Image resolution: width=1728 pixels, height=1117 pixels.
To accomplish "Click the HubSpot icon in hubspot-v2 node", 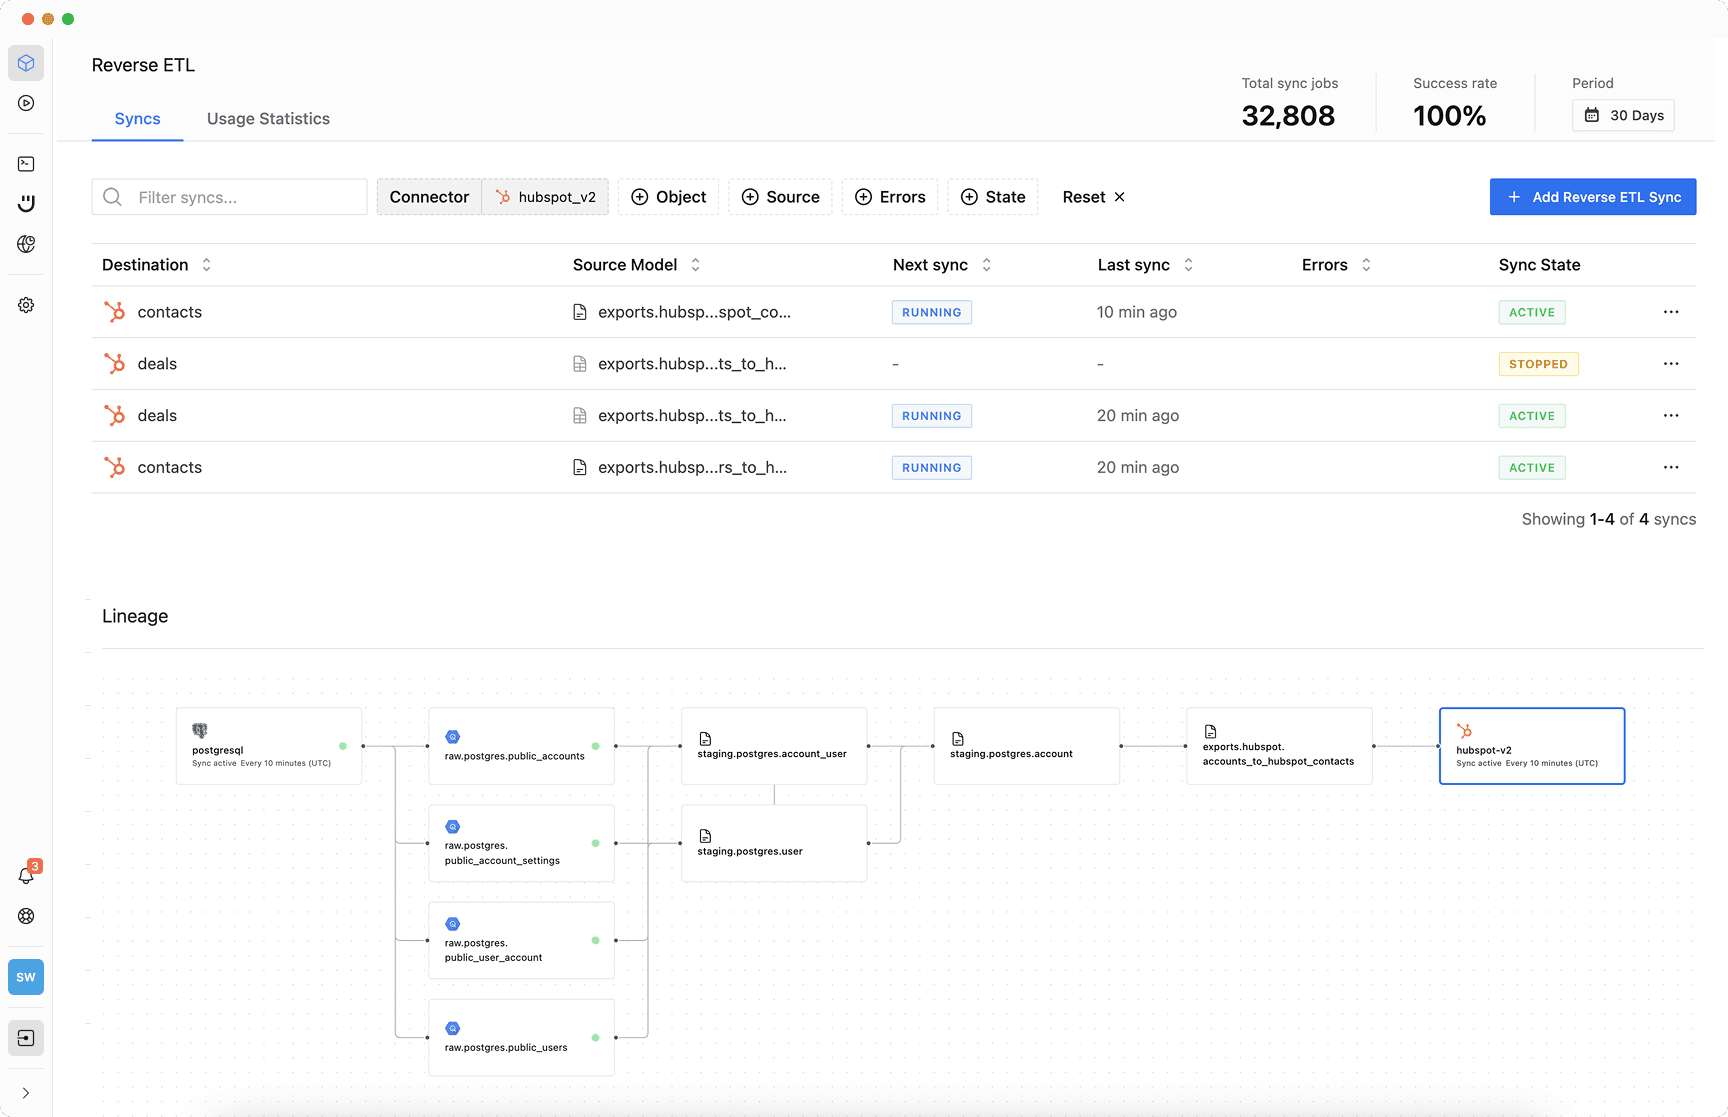I will point(1464,731).
